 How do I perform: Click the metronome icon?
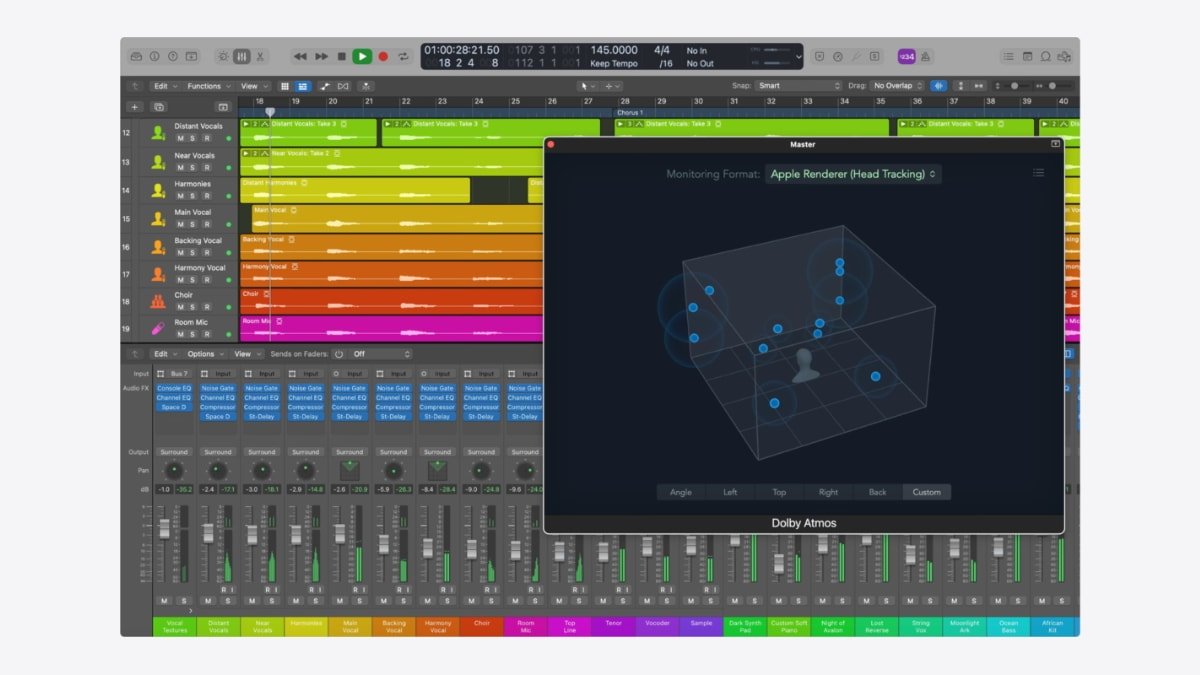tap(926, 57)
